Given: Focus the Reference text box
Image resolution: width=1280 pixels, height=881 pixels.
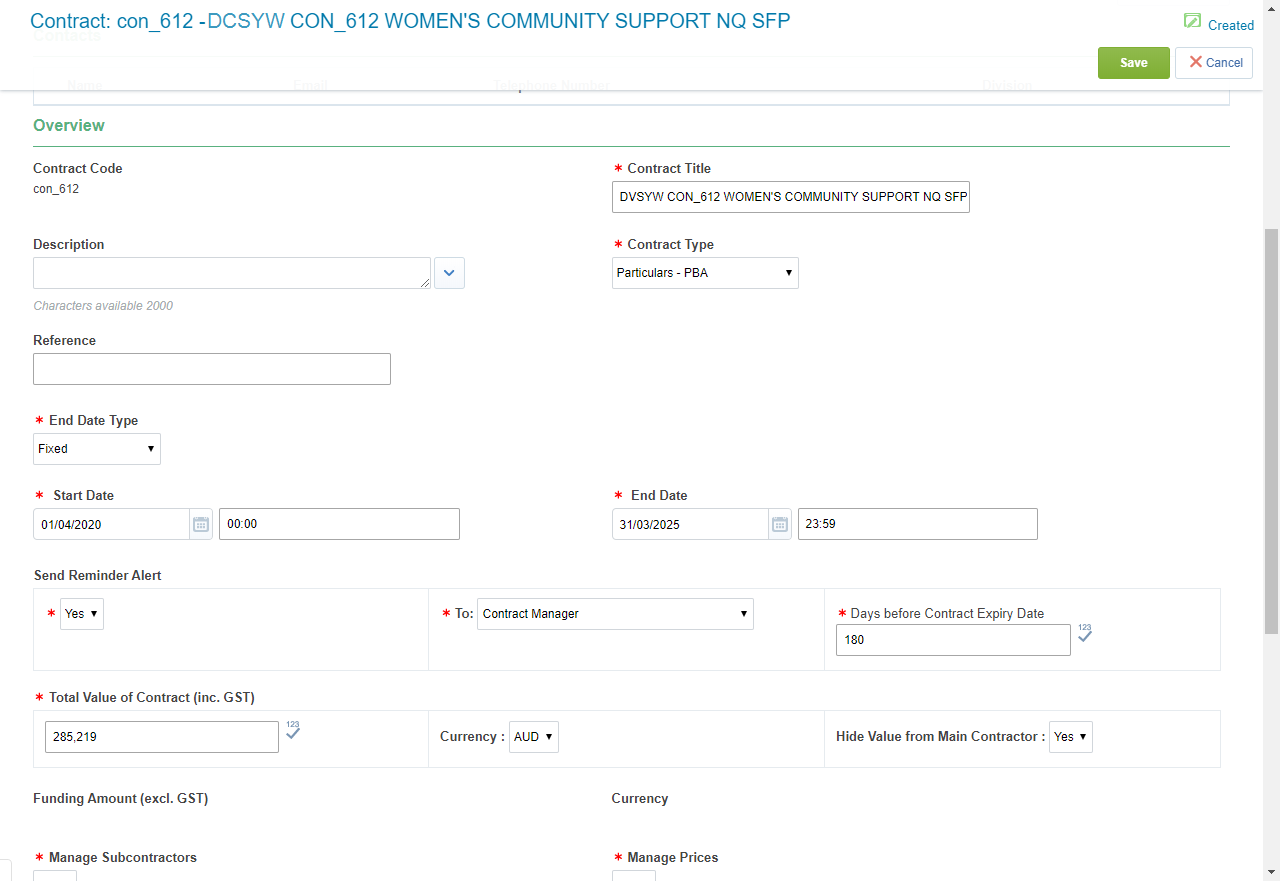Looking at the screenshot, I should coord(212,369).
